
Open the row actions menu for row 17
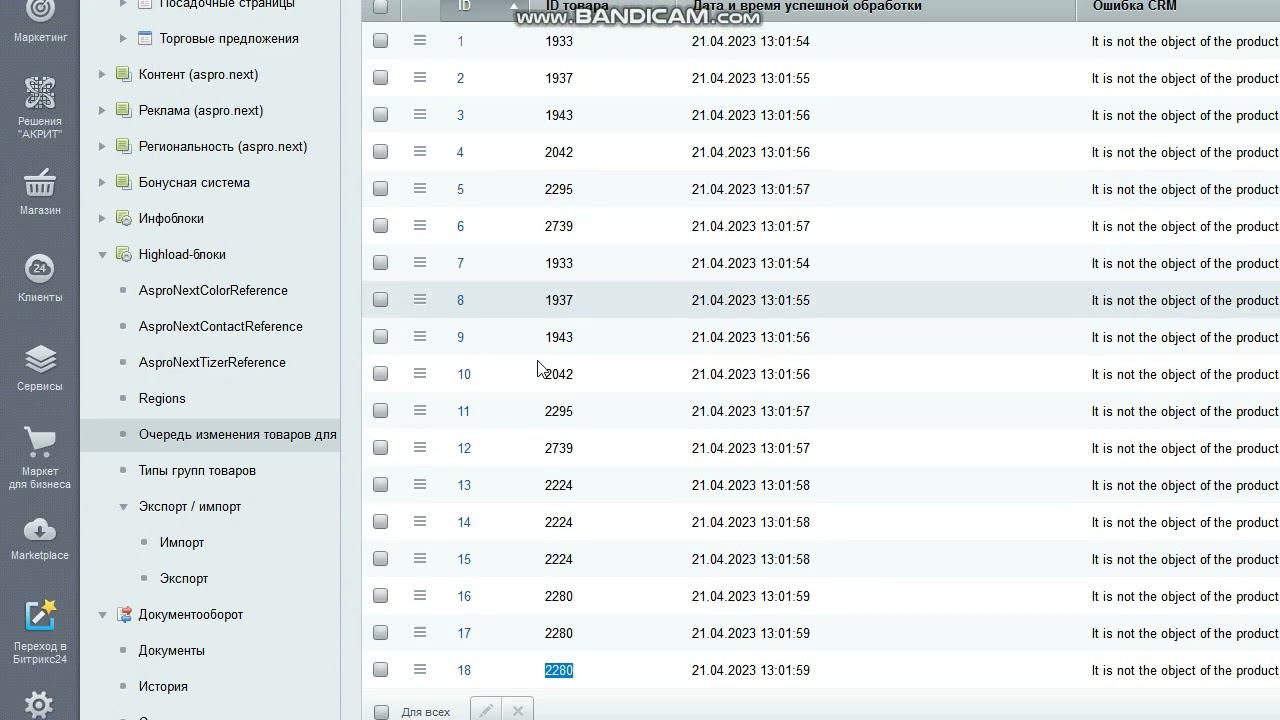pyautogui.click(x=420, y=632)
